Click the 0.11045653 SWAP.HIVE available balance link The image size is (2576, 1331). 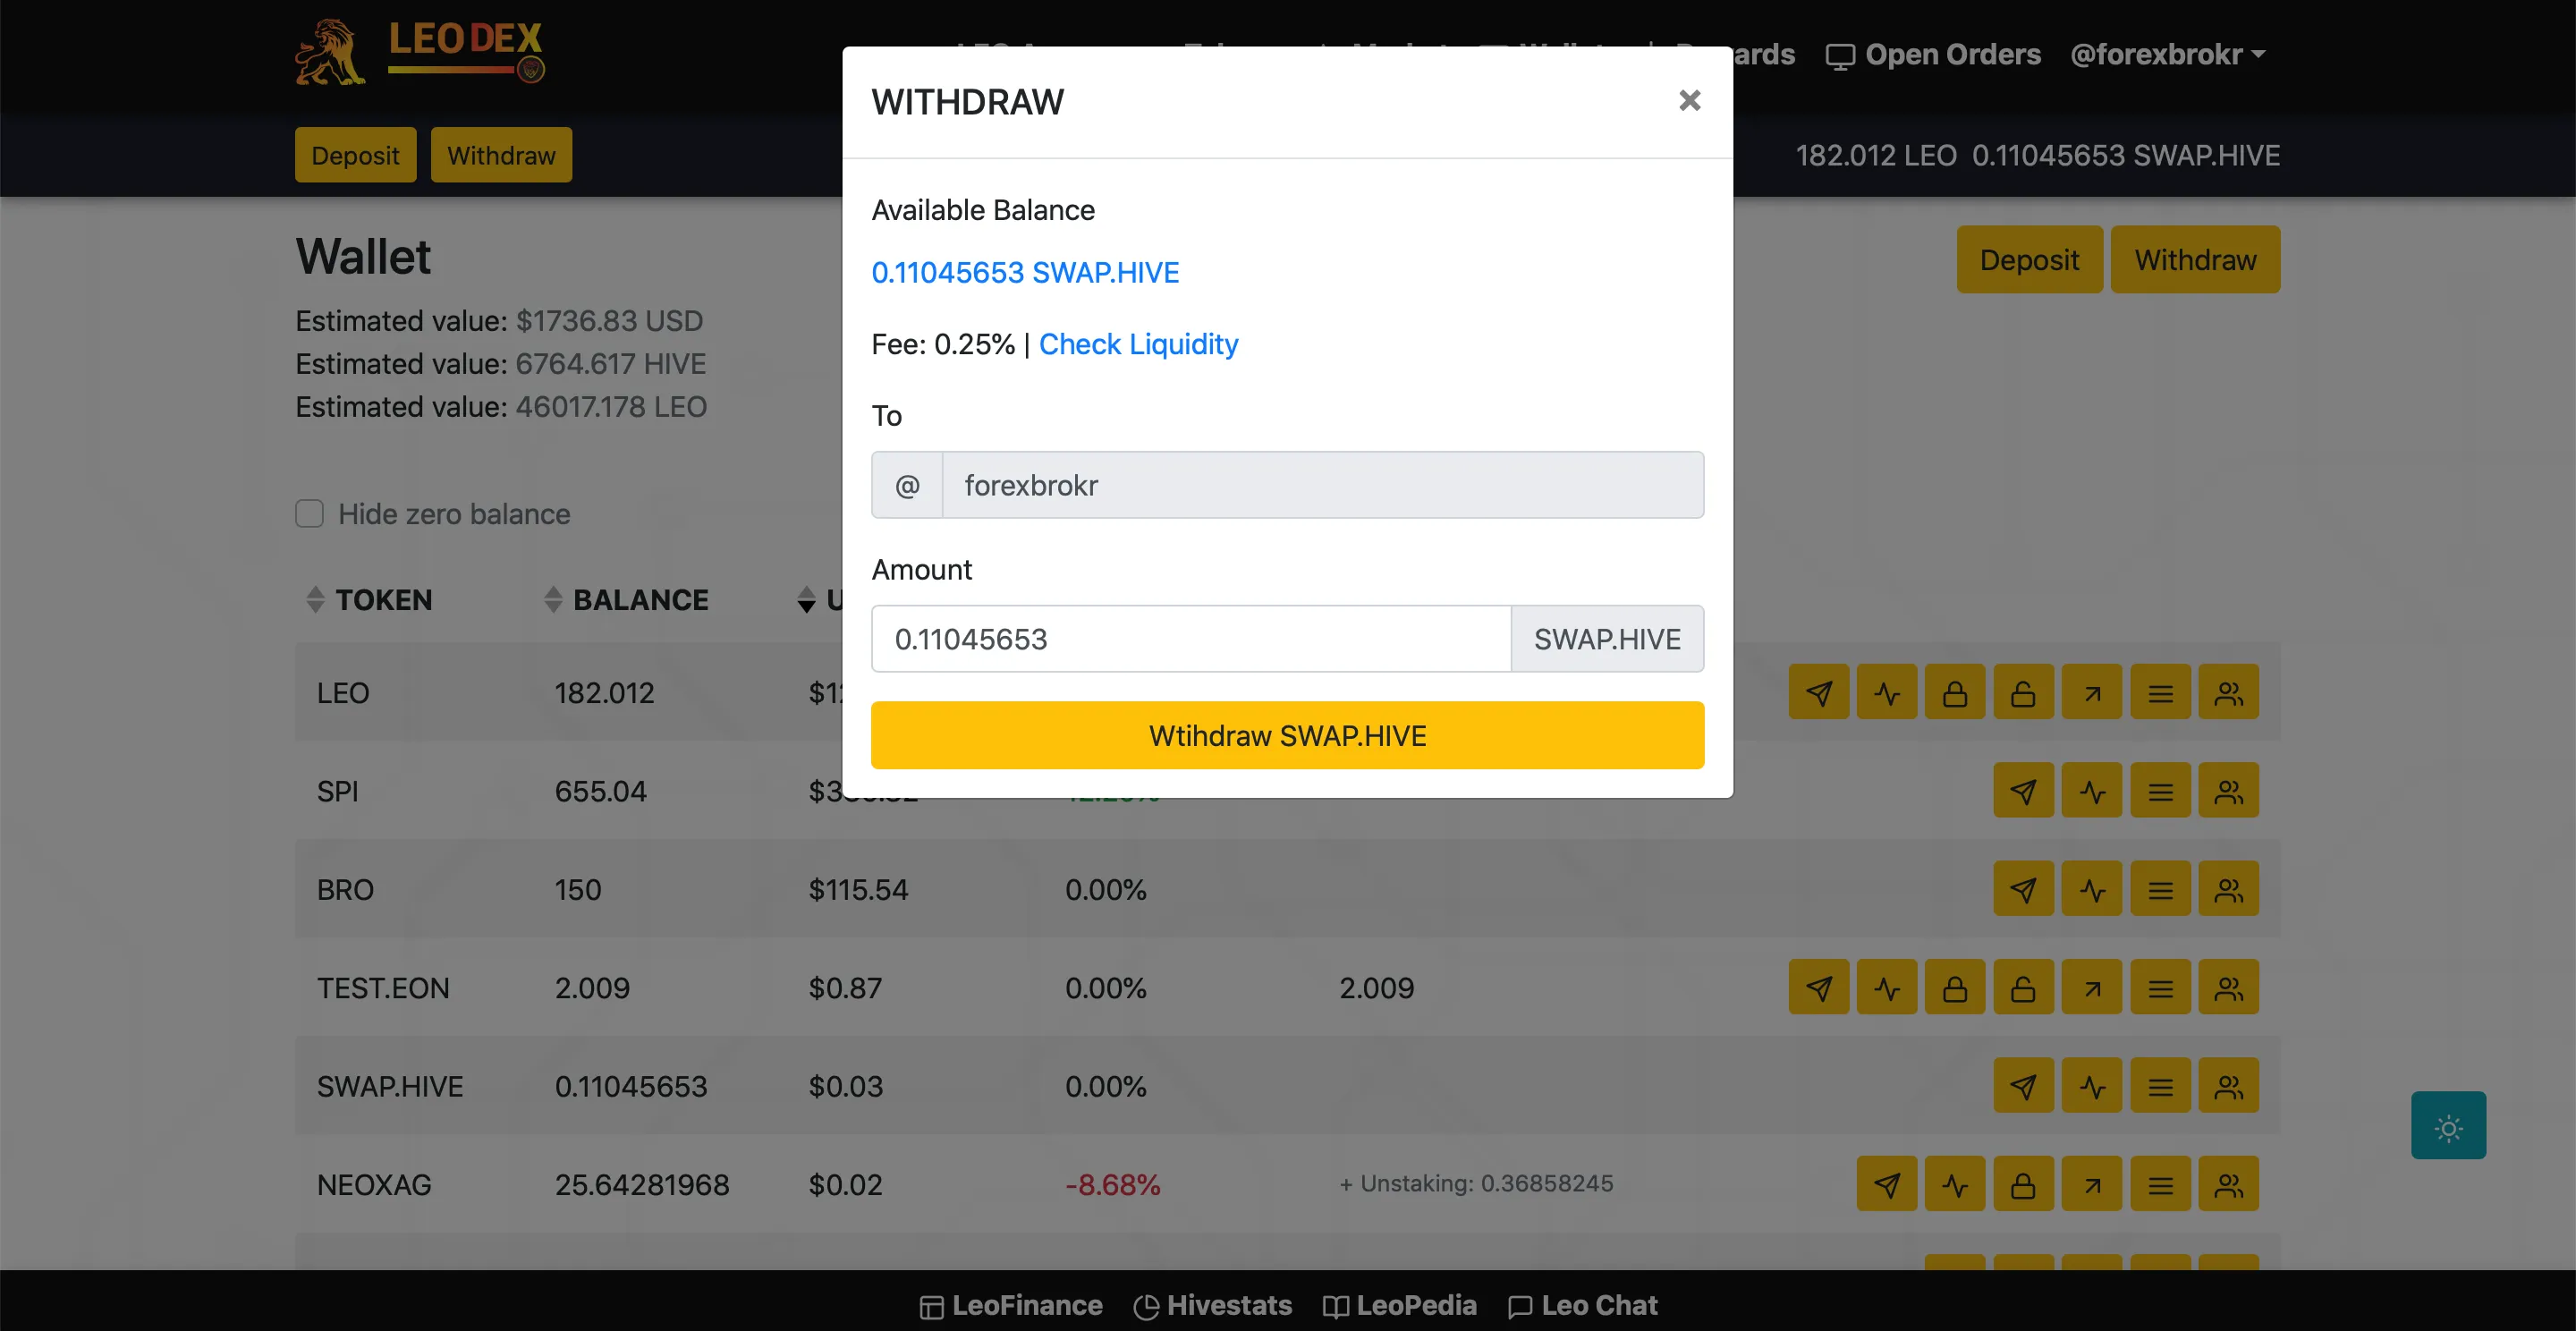pos(1025,272)
